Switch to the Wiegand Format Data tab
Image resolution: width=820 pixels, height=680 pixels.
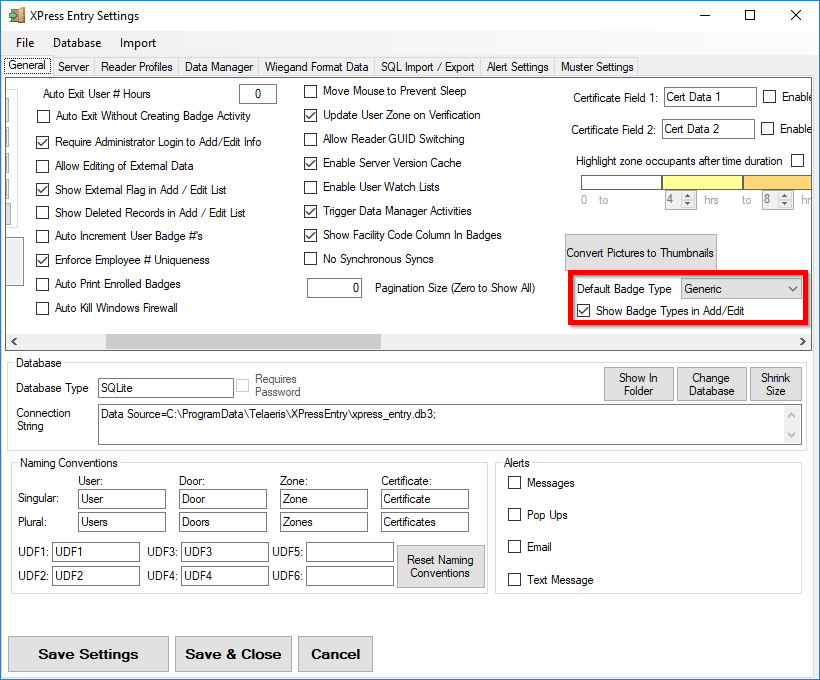tap(316, 67)
